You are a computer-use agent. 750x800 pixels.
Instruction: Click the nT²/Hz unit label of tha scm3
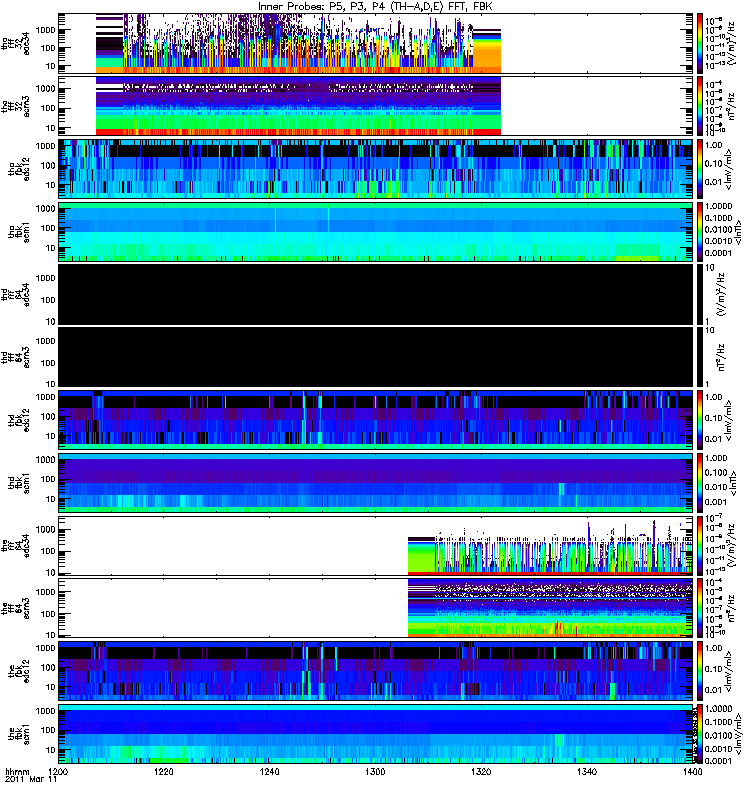(732, 106)
